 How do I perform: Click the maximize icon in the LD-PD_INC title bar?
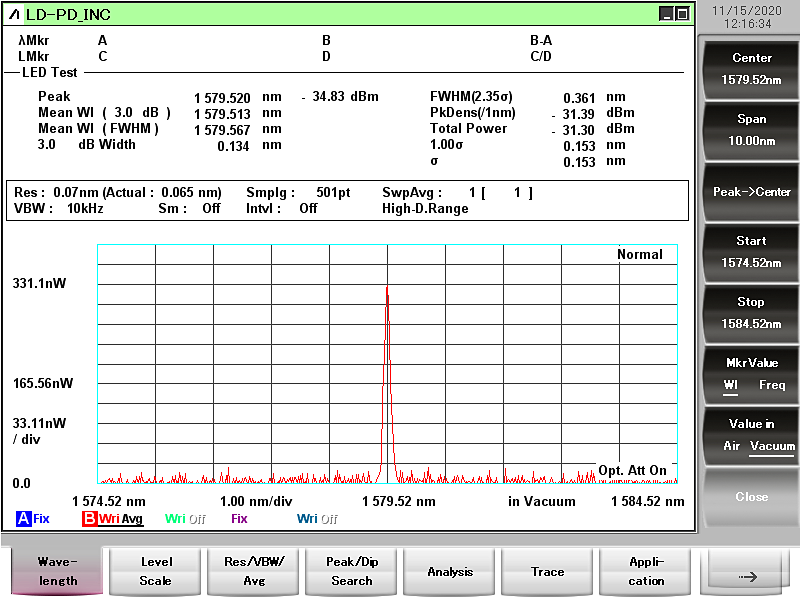click(682, 14)
